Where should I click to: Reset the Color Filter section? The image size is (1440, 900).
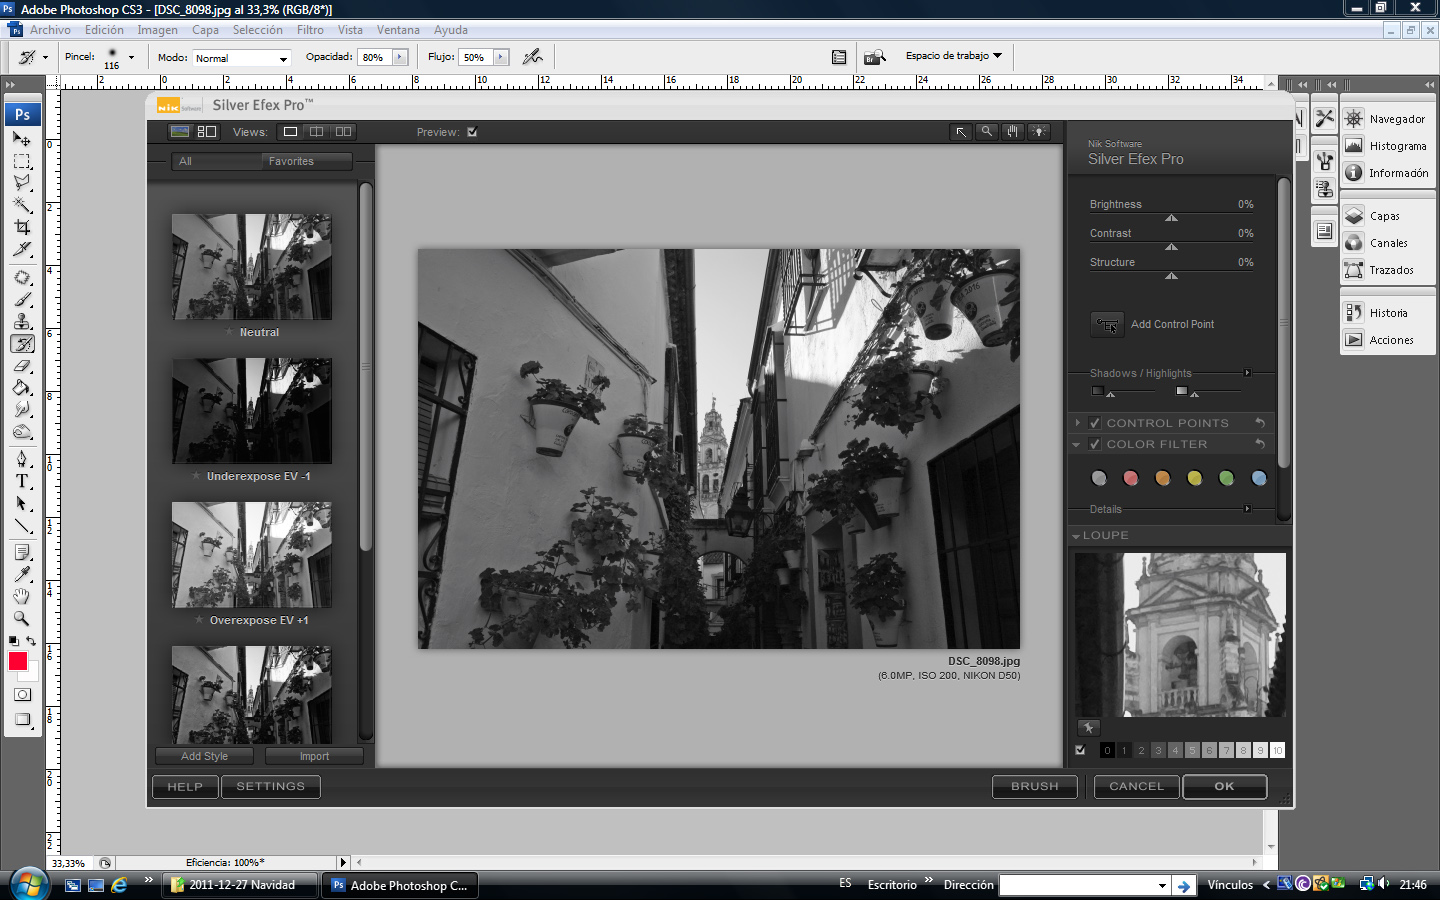click(x=1260, y=444)
